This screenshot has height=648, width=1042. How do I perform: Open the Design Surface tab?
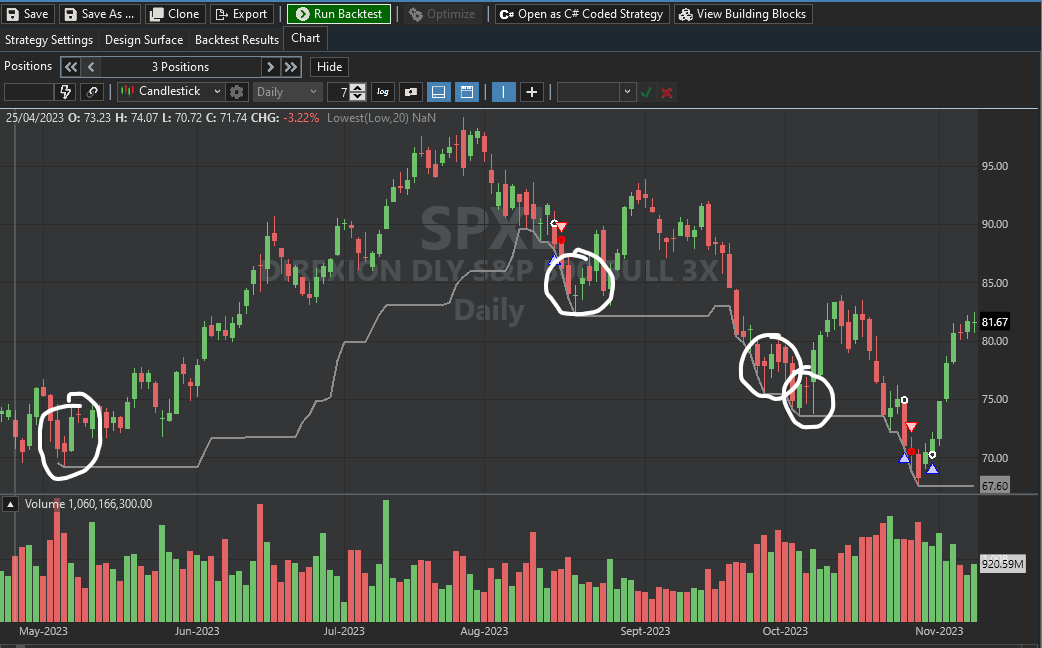(x=144, y=40)
